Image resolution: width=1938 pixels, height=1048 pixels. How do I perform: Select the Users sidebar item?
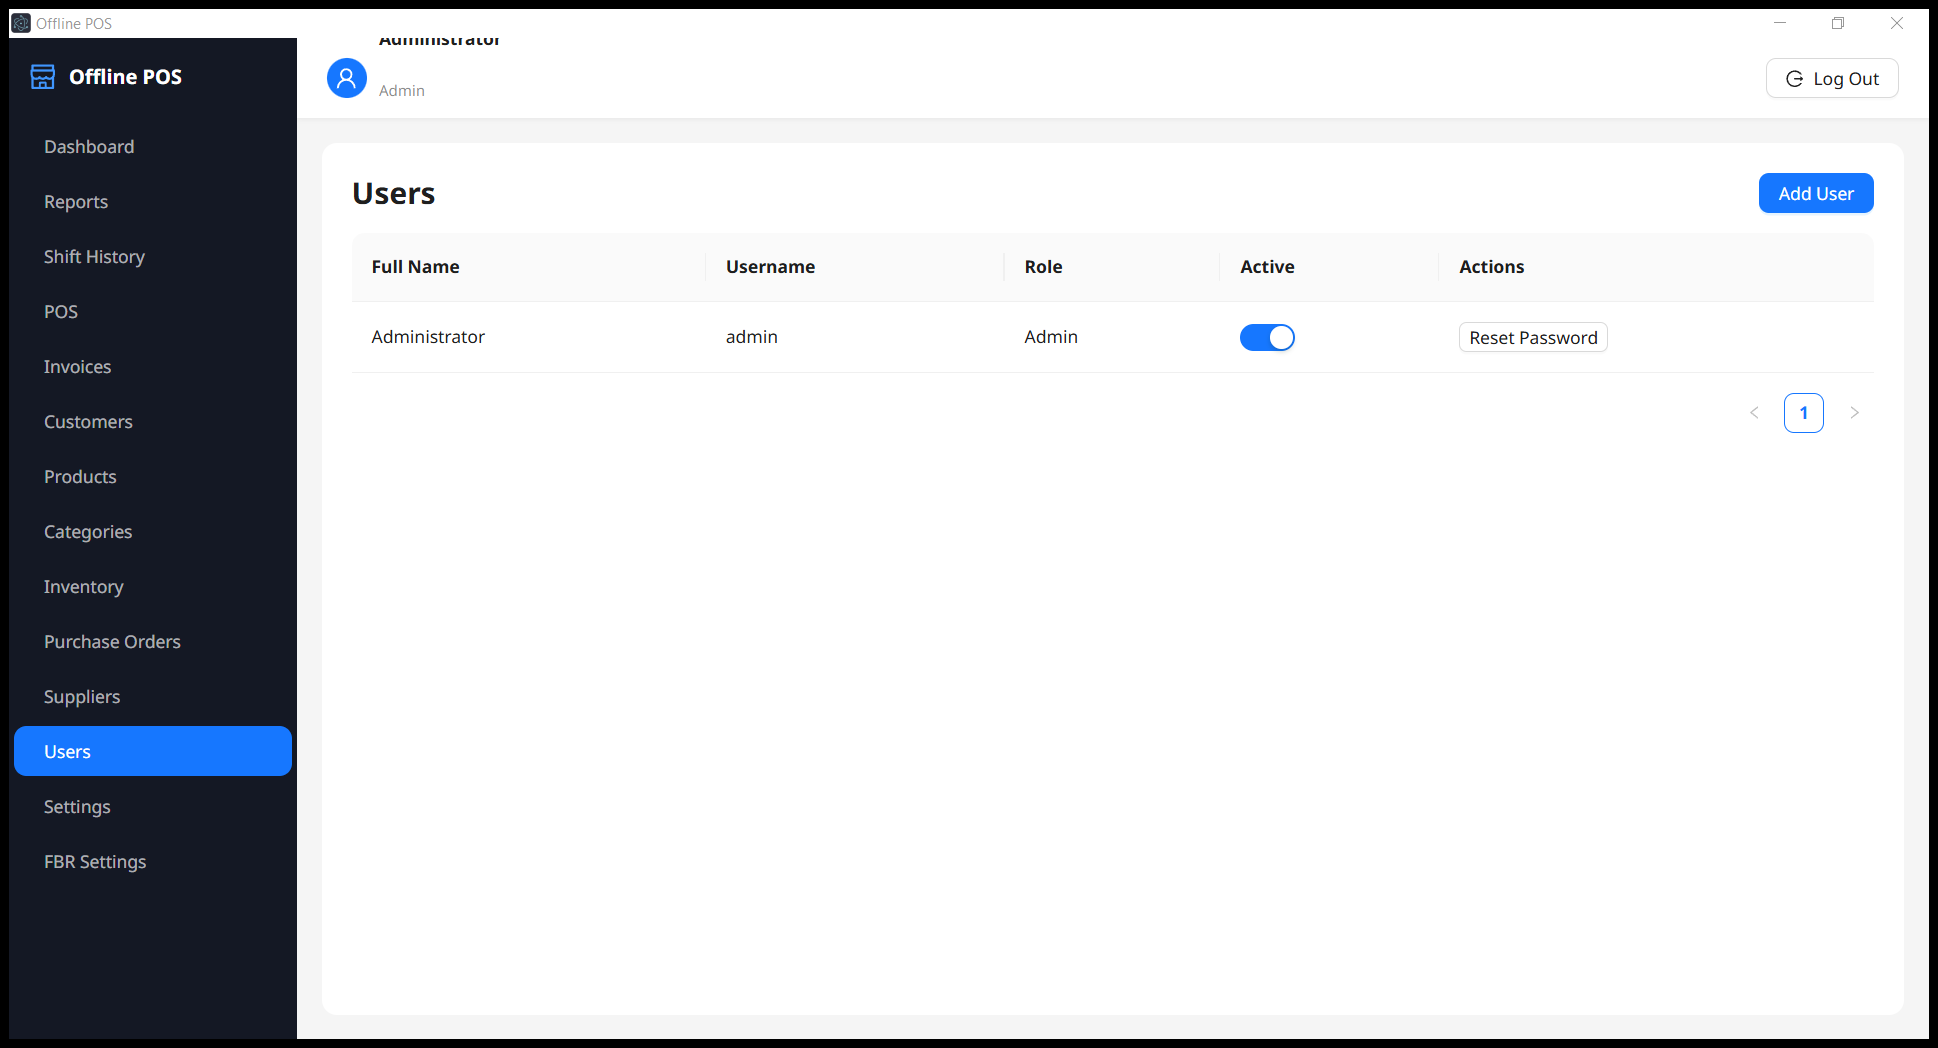(x=153, y=751)
